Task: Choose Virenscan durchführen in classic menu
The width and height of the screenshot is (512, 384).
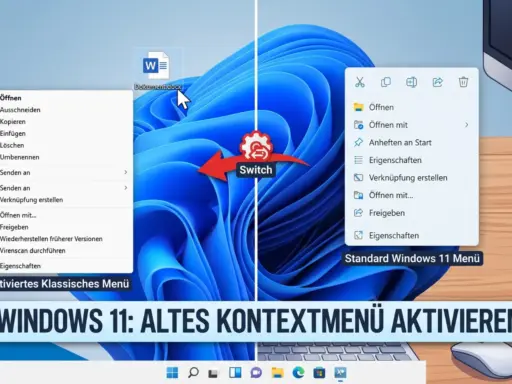Action: (x=65, y=251)
